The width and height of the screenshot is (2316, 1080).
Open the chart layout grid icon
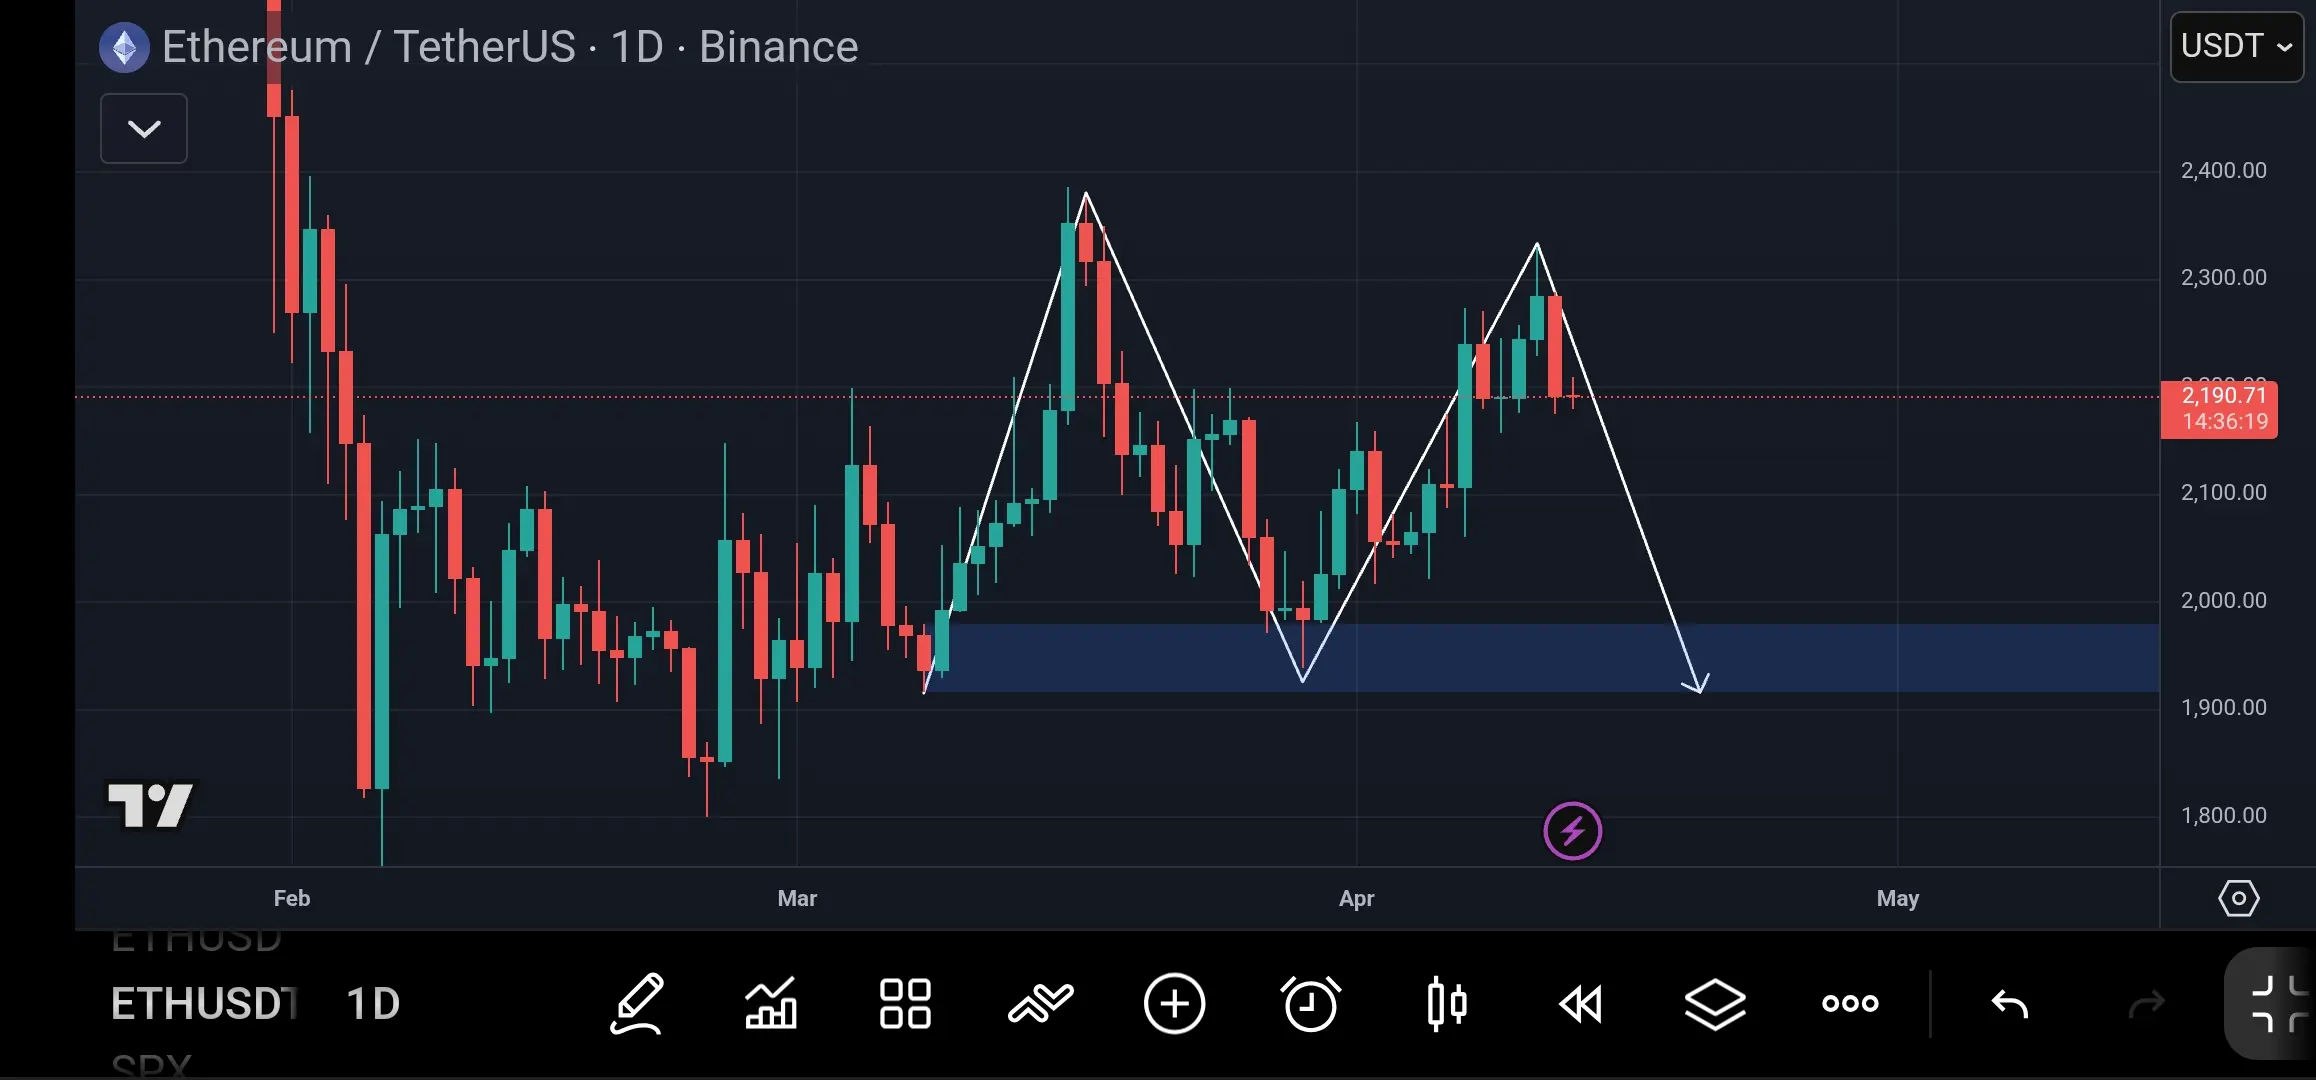(905, 1003)
